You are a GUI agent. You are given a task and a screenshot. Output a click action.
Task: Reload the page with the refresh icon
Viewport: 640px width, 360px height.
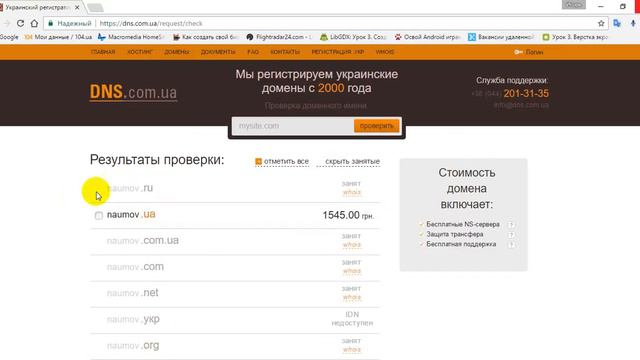20,23
